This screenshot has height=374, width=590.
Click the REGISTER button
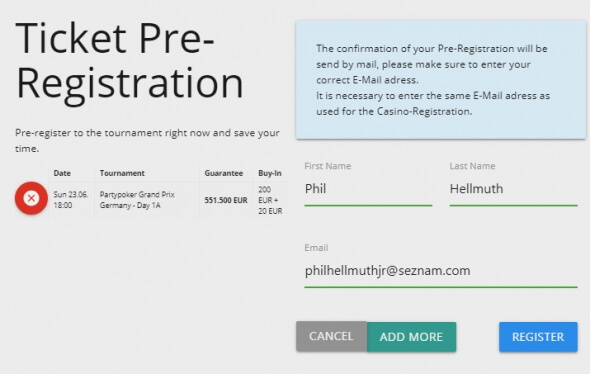point(538,337)
